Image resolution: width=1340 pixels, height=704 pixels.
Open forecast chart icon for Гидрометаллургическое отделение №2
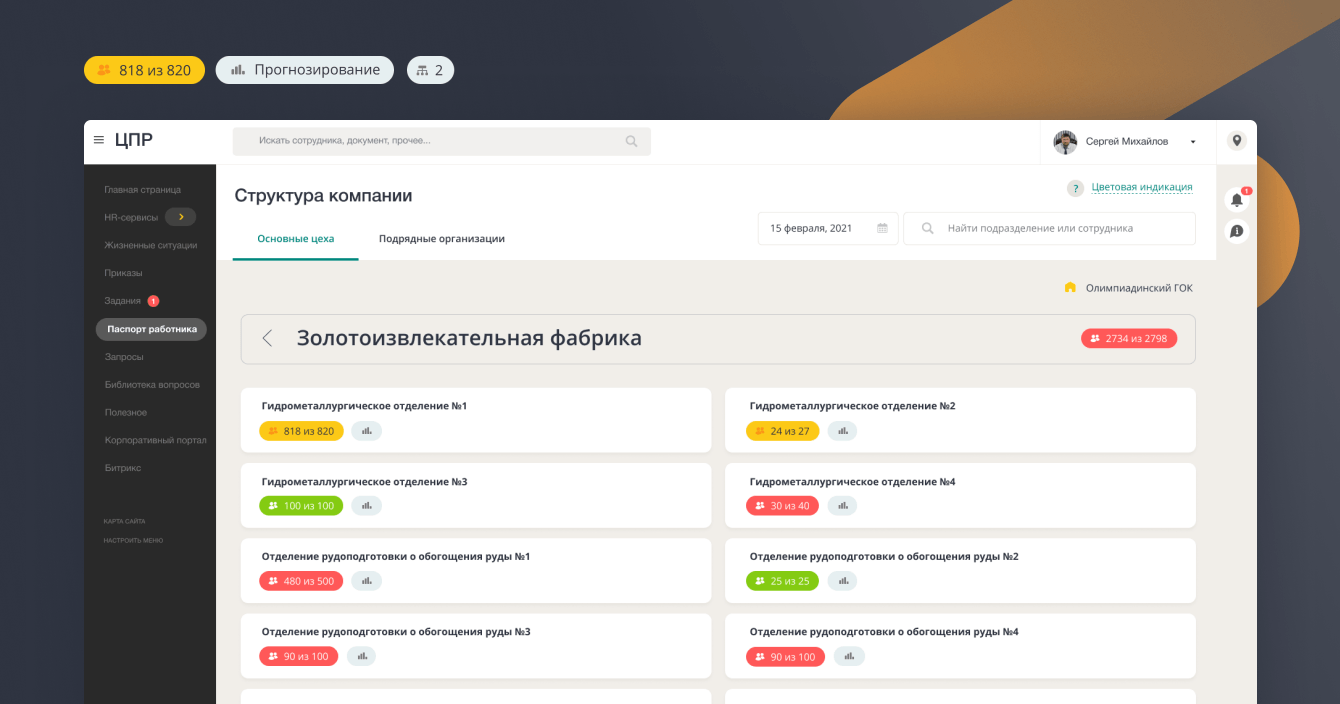pyautogui.click(x=842, y=431)
